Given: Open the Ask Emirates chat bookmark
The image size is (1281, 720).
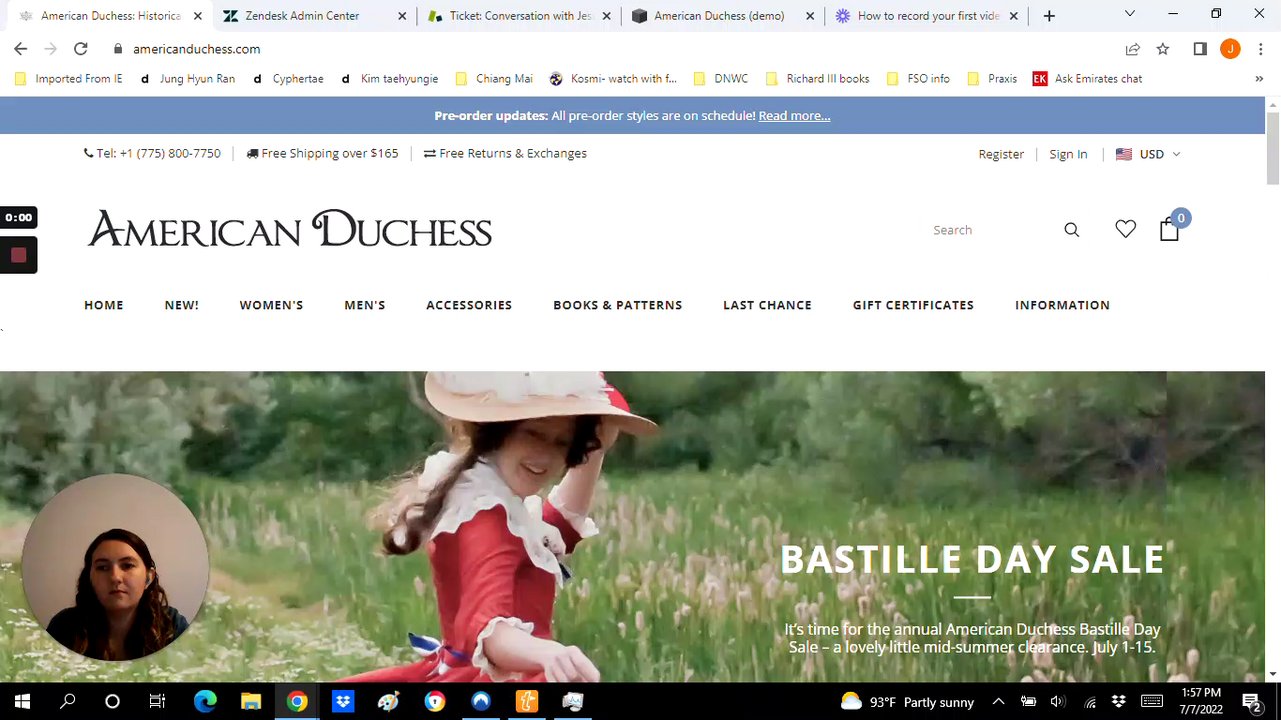Looking at the screenshot, I should (x=1087, y=79).
